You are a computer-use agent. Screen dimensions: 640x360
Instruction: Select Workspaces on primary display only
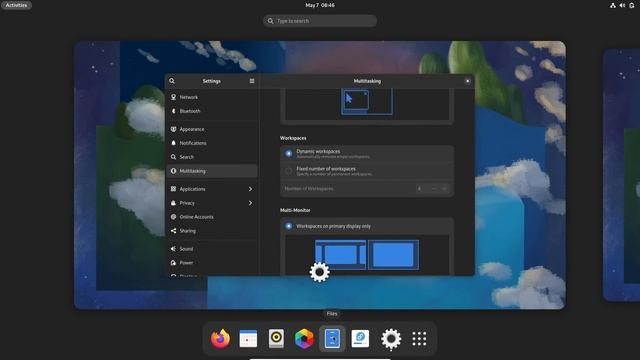coord(289,226)
